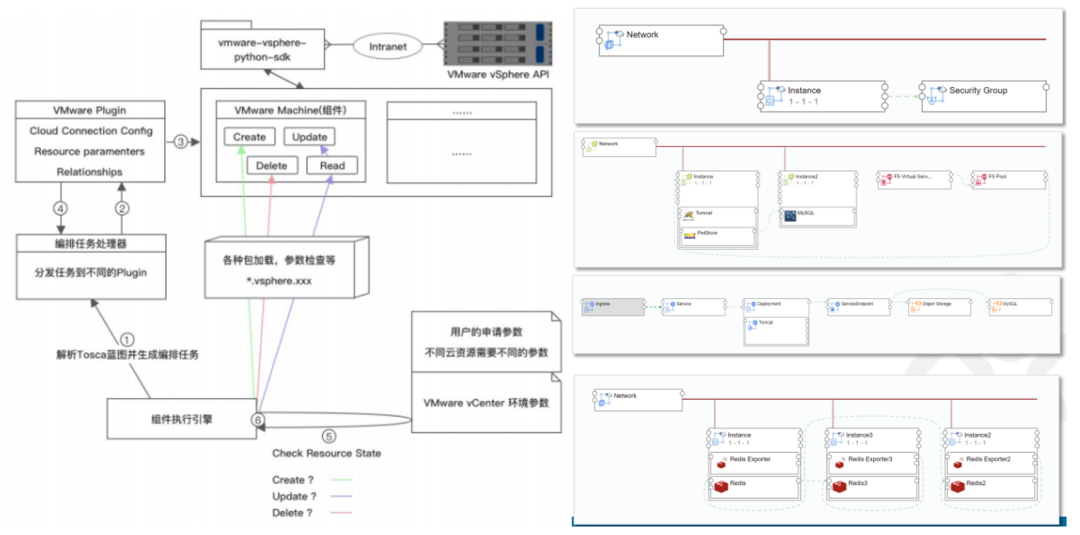1080x535 pixels.
Task: Click the Resource paramenters text
Action: click(x=91, y=151)
